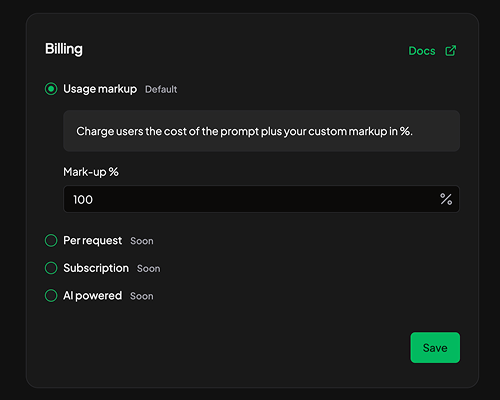The height and width of the screenshot is (400, 500).
Task: Select the Usage markup radio button
Action: [51, 89]
